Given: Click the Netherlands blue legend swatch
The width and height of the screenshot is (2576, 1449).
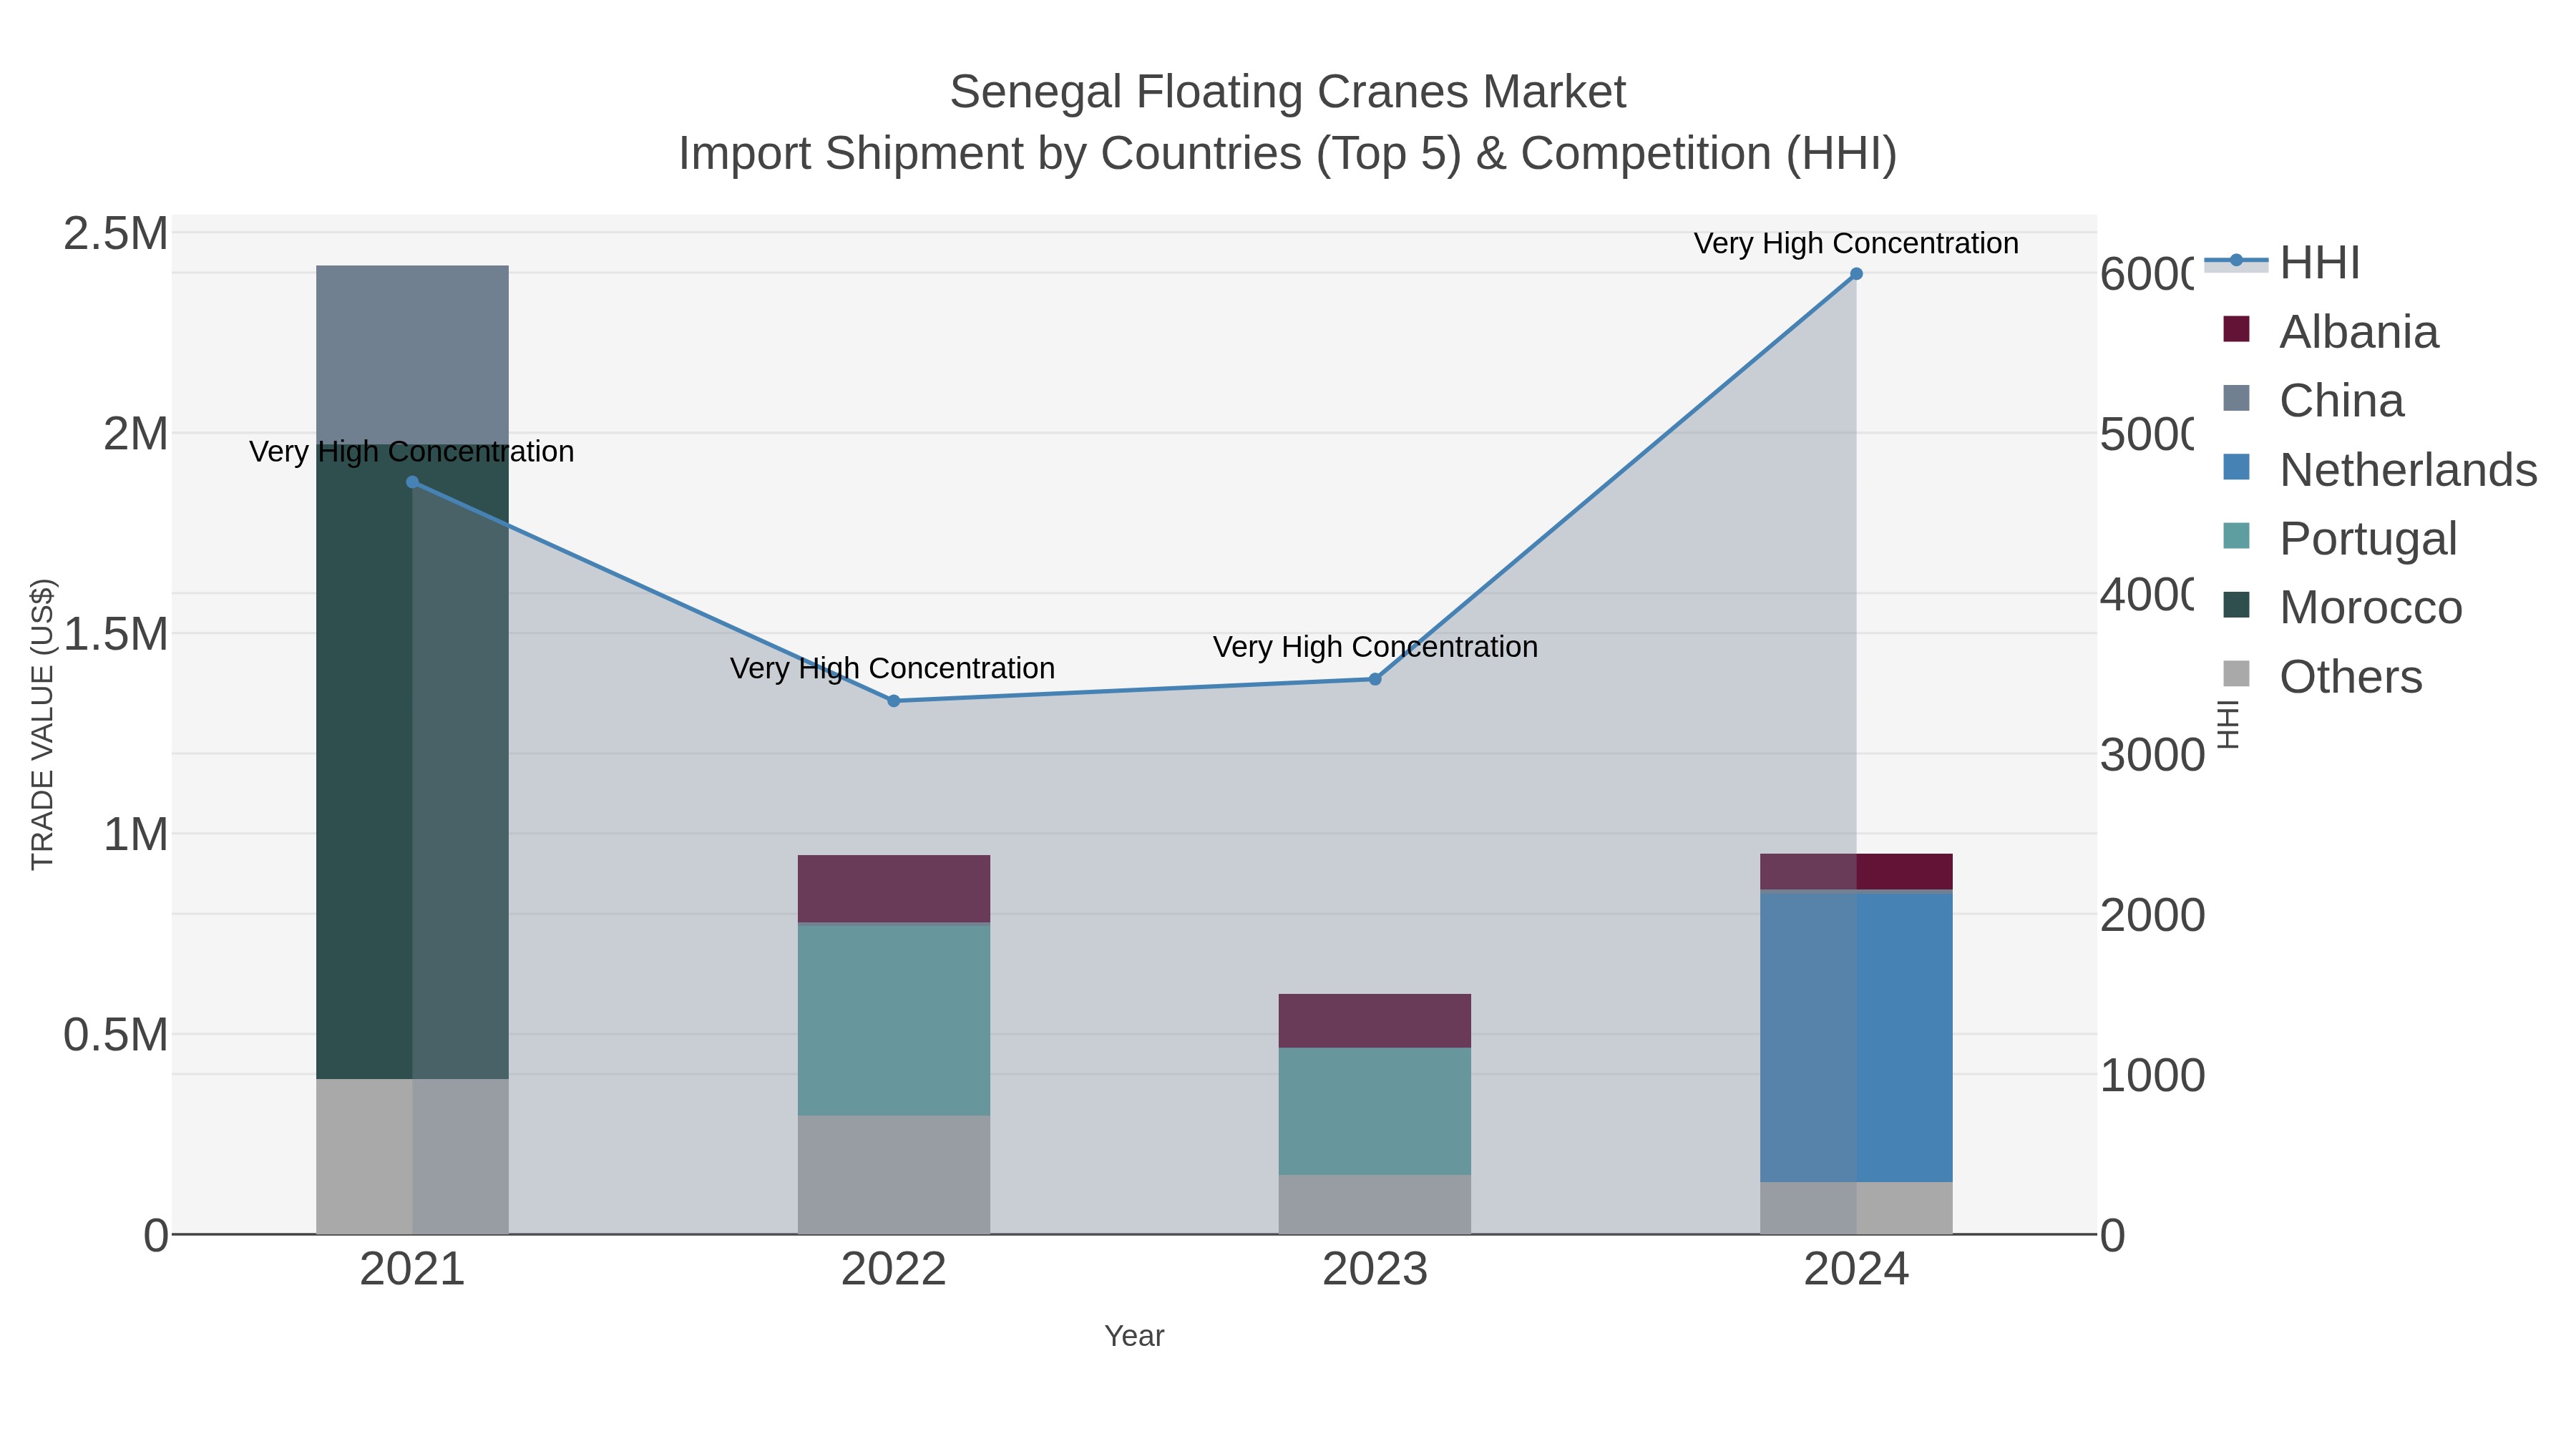Looking at the screenshot, I should pyautogui.click(x=2236, y=467).
